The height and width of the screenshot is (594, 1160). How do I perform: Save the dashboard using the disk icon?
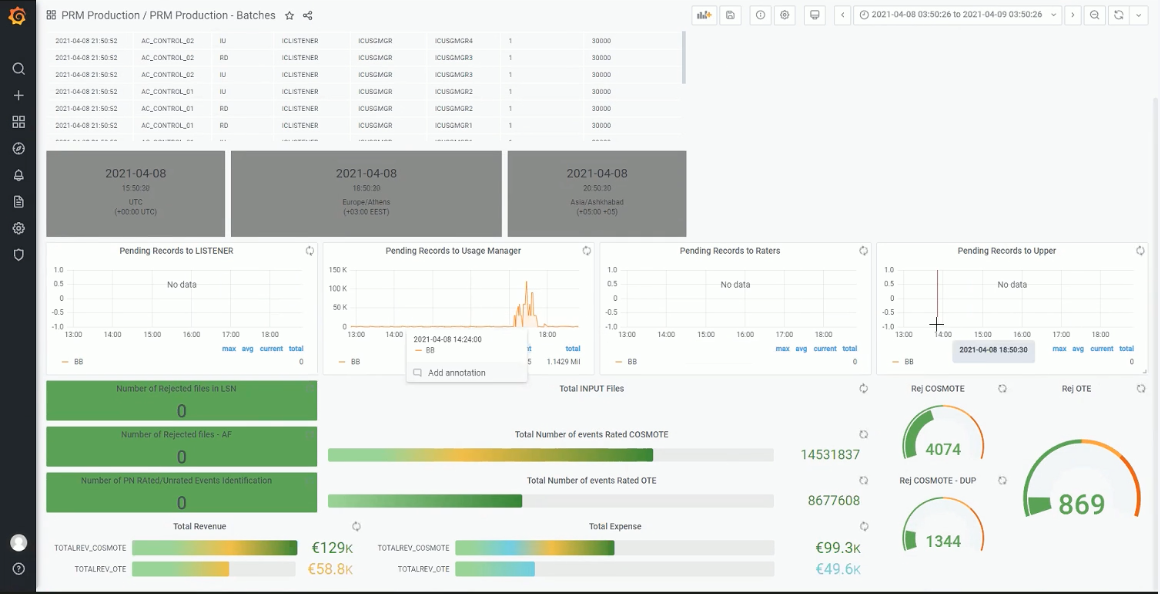click(731, 14)
